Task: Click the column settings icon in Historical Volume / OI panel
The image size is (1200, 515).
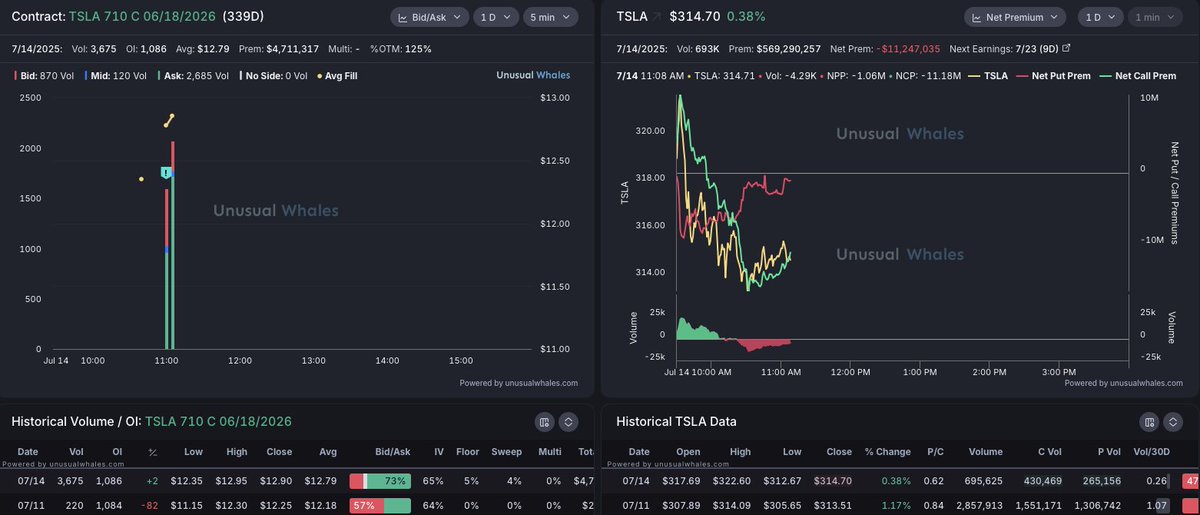Action: (544, 422)
